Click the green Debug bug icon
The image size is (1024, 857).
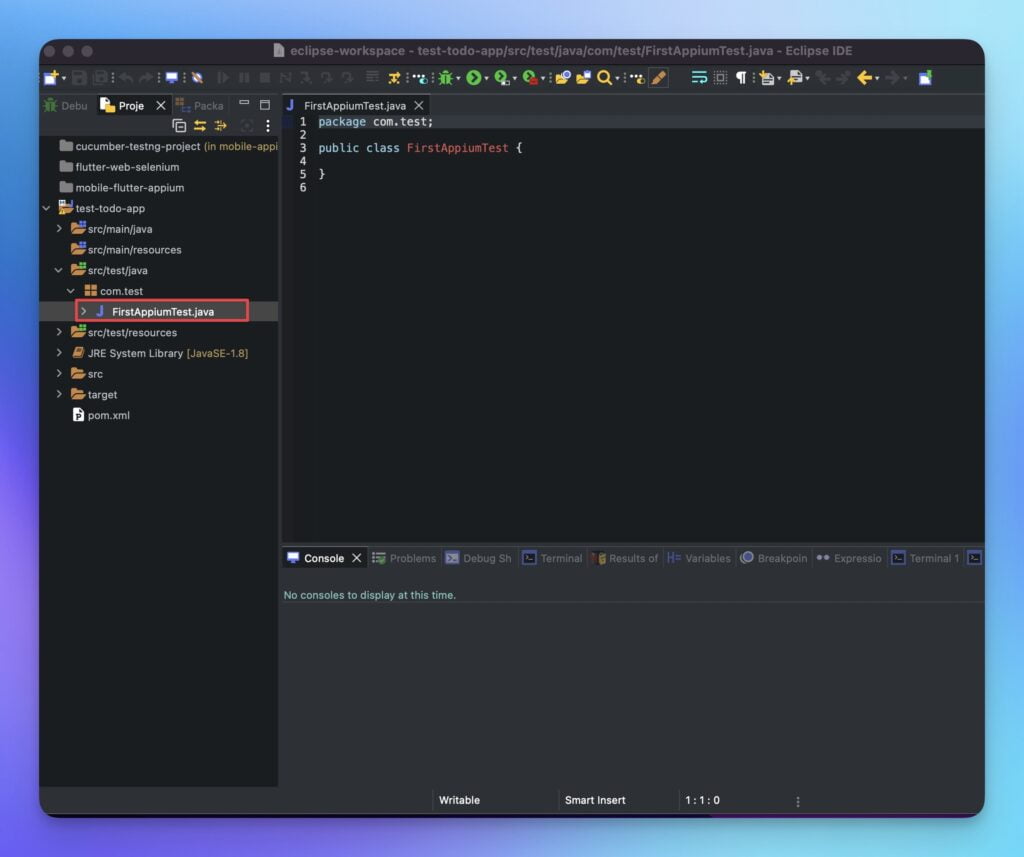pos(446,78)
